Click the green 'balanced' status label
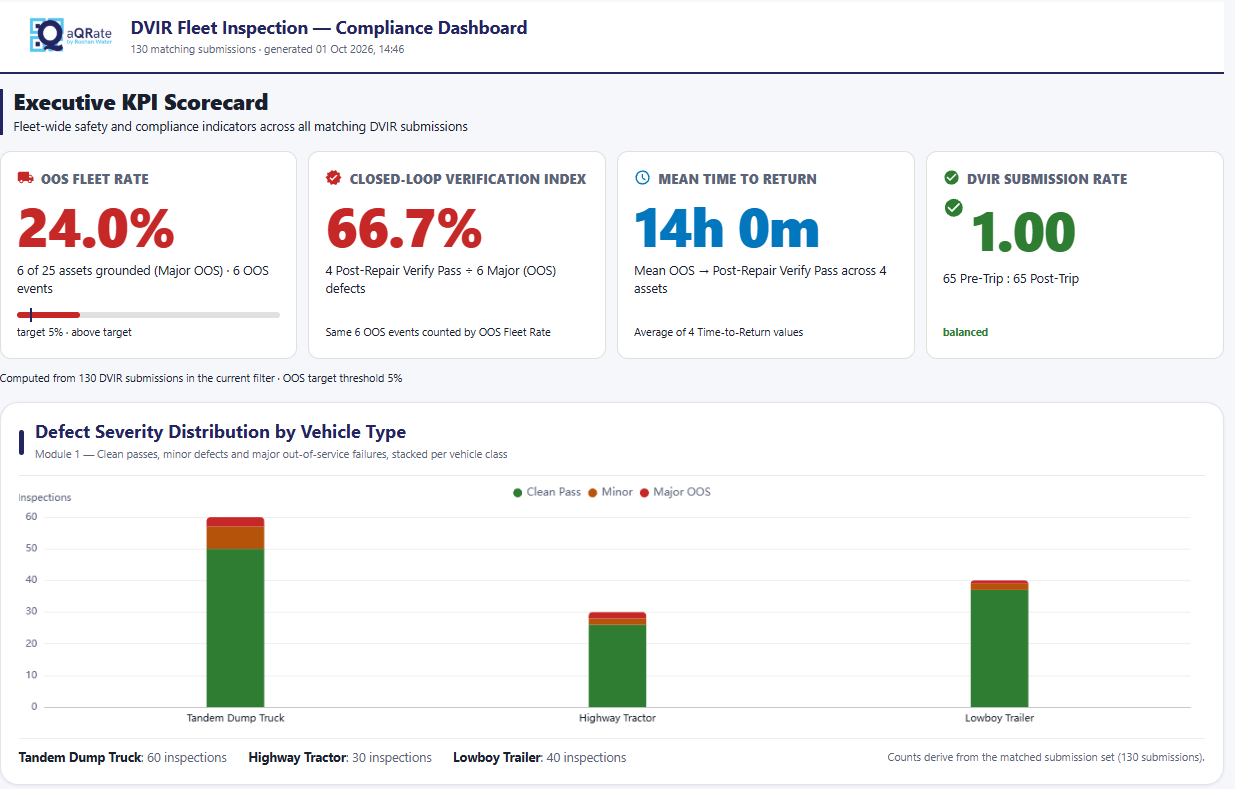1235x789 pixels. point(965,332)
